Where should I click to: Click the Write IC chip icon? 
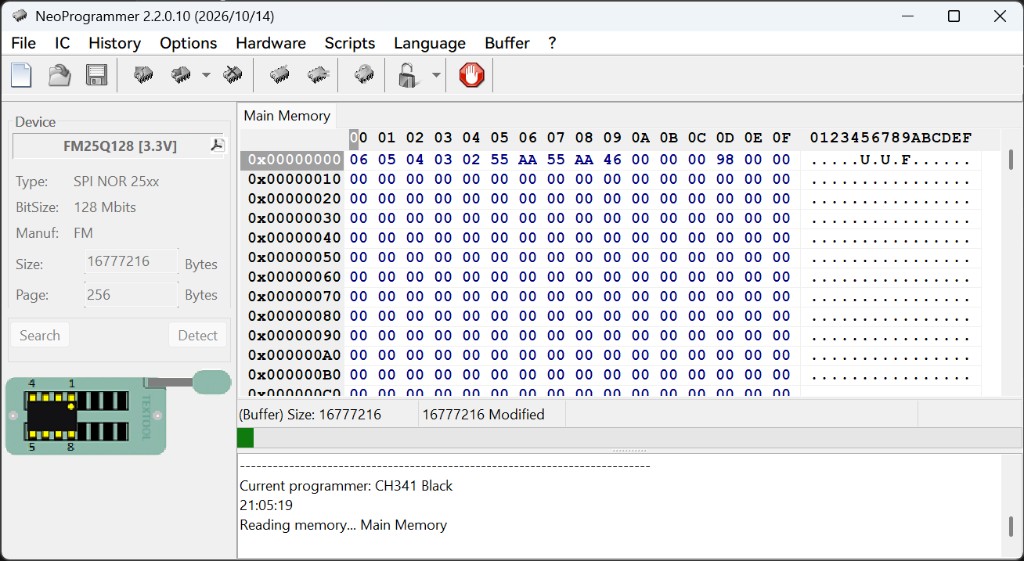(x=180, y=75)
